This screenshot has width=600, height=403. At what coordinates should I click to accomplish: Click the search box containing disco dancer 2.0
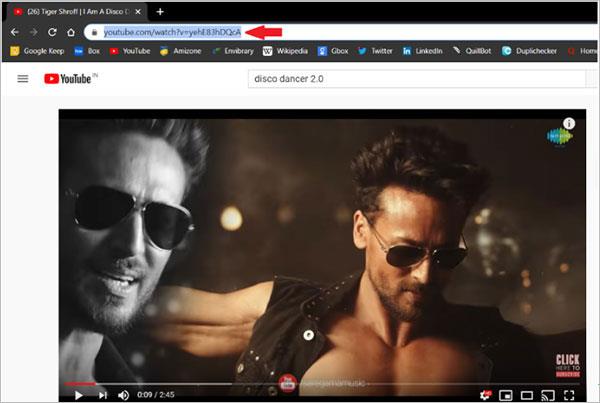coord(417,79)
